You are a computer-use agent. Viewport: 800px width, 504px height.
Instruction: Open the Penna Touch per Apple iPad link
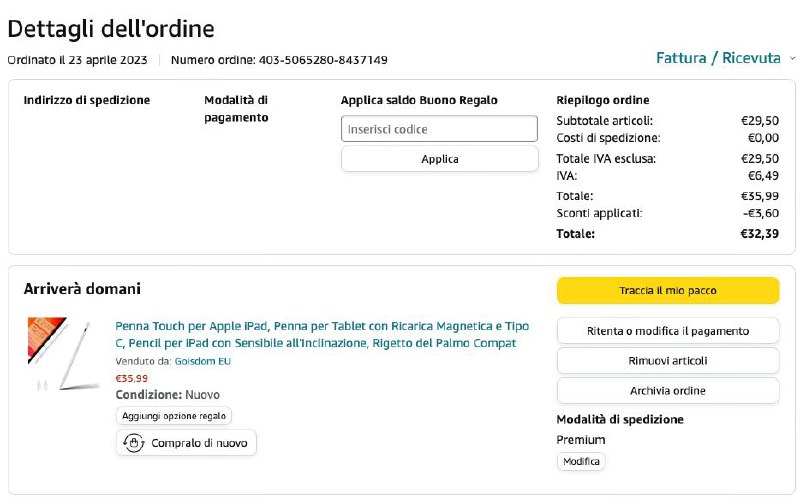[x=322, y=335]
